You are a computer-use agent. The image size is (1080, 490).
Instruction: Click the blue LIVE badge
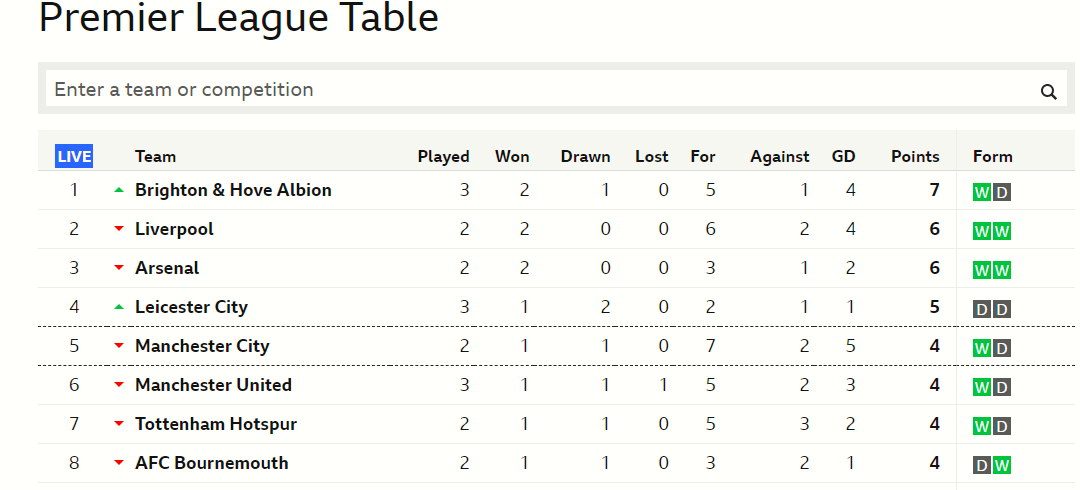74,156
